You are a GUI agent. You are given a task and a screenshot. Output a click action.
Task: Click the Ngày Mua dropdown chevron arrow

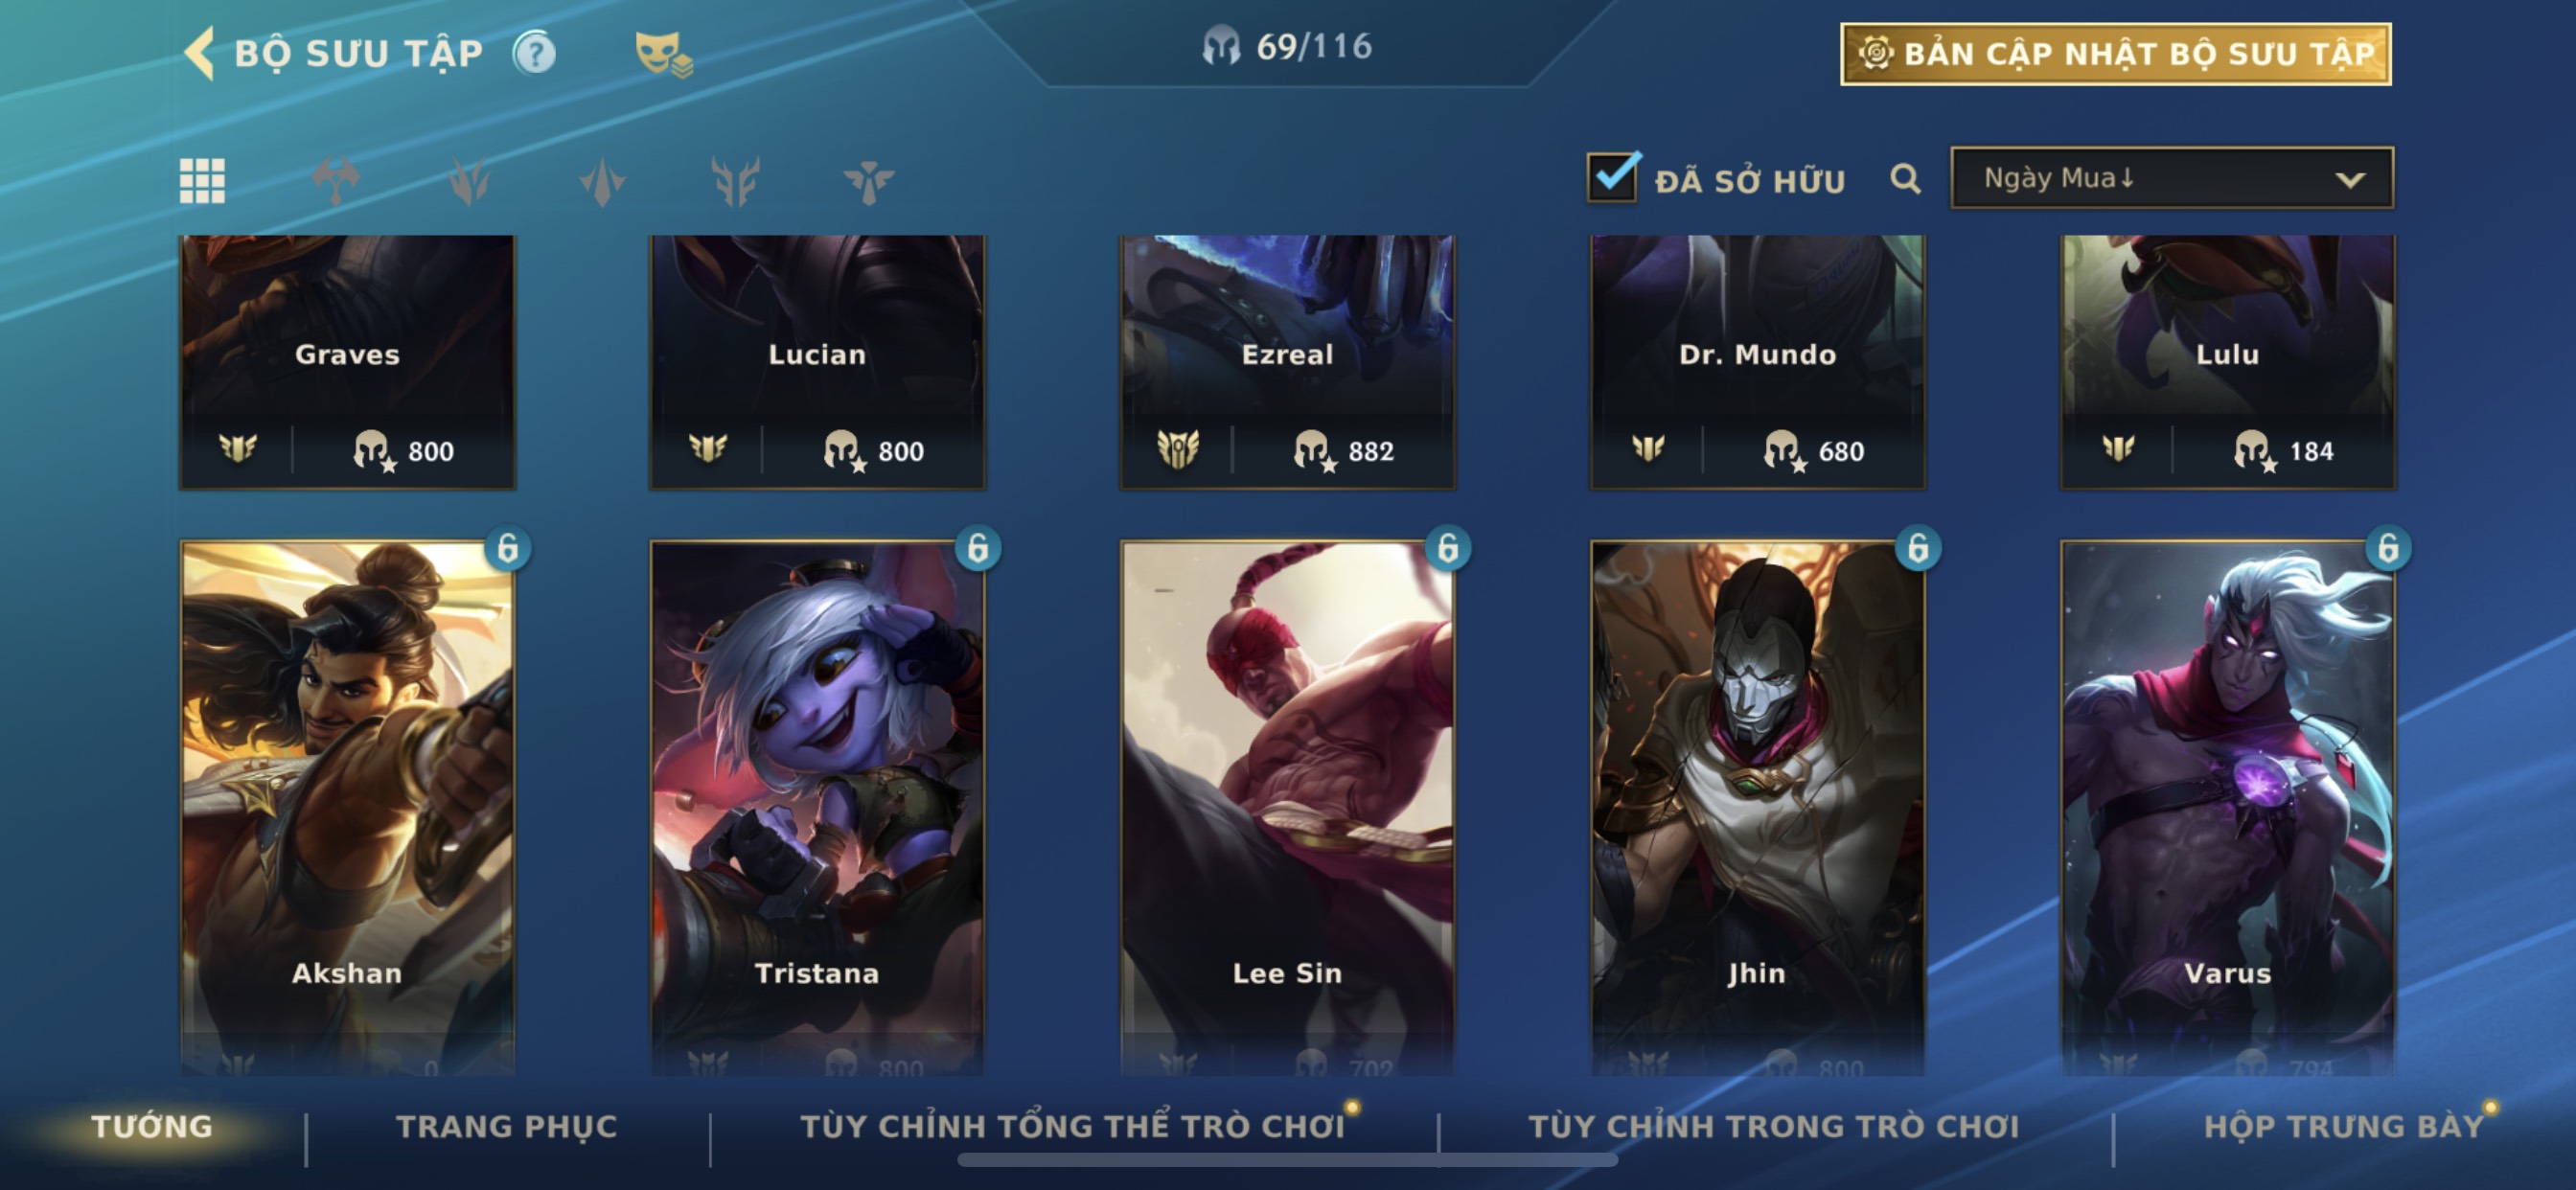[2349, 180]
